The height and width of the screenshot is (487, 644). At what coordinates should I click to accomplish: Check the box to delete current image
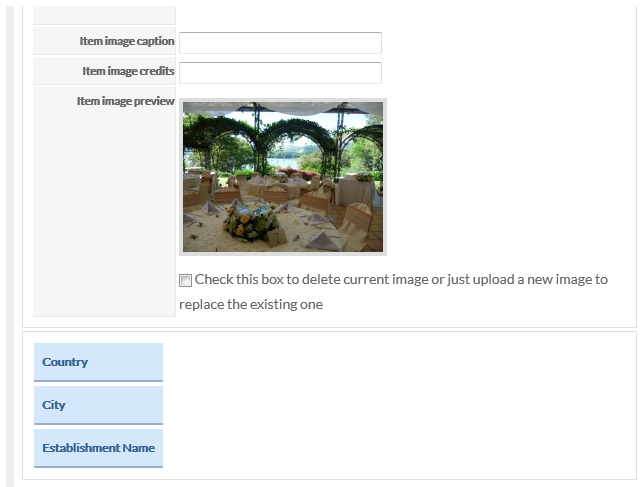185,280
